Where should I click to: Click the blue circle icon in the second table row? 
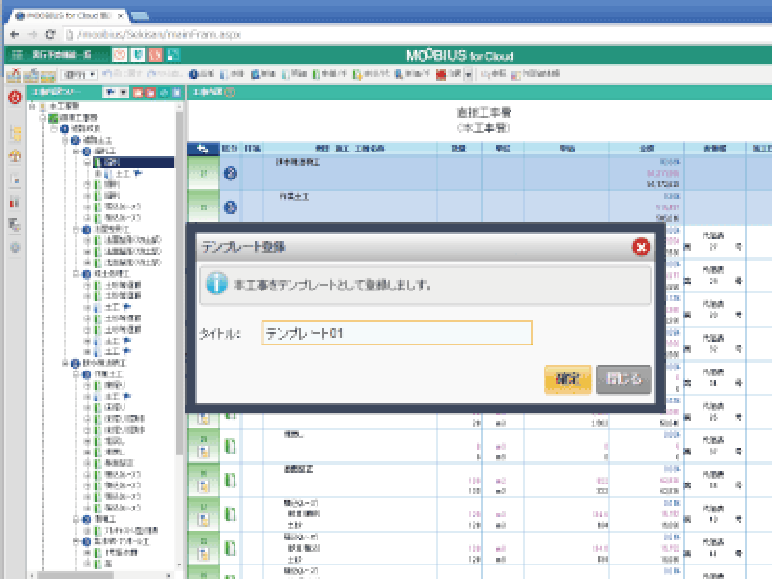pos(230,207)
